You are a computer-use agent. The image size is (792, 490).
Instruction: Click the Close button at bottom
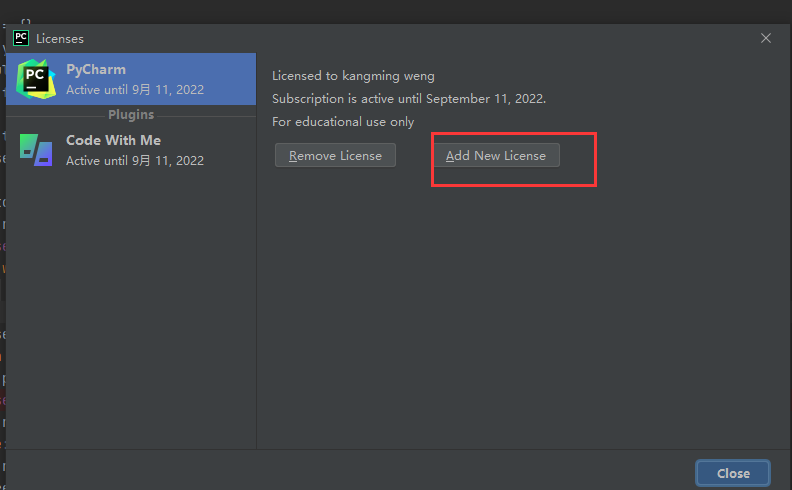732,473
